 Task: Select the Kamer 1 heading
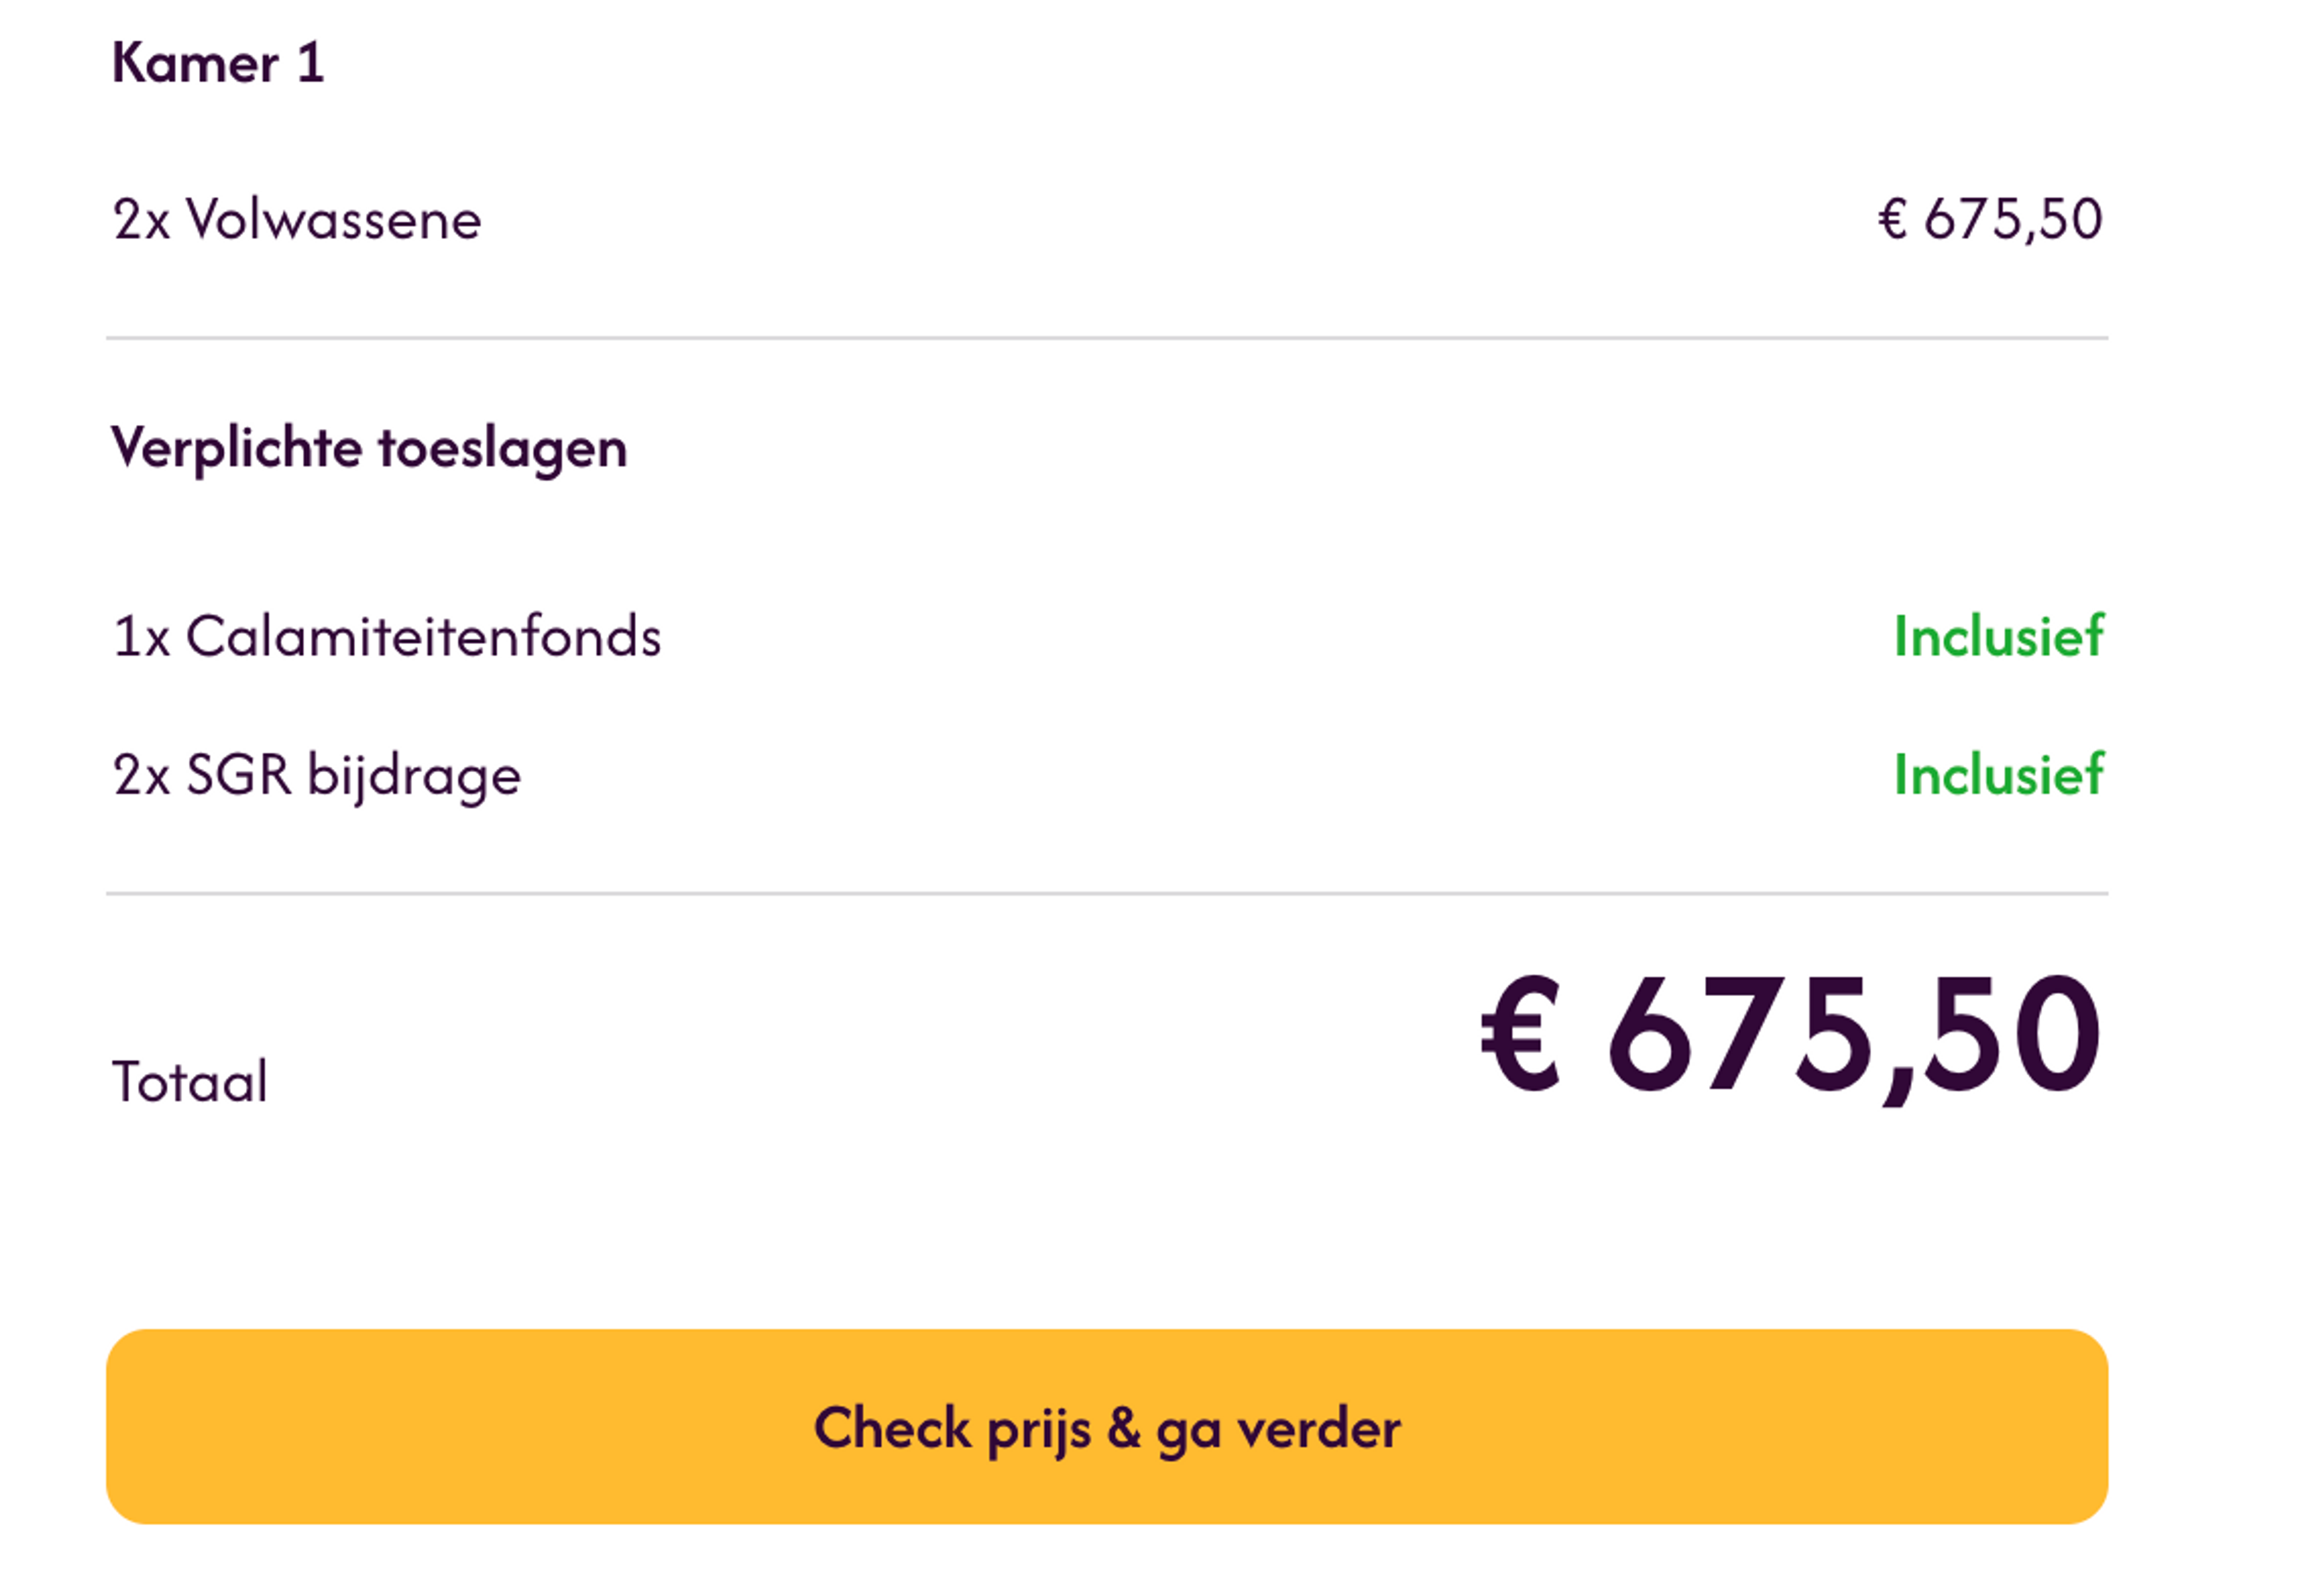(x=218, y=62)
